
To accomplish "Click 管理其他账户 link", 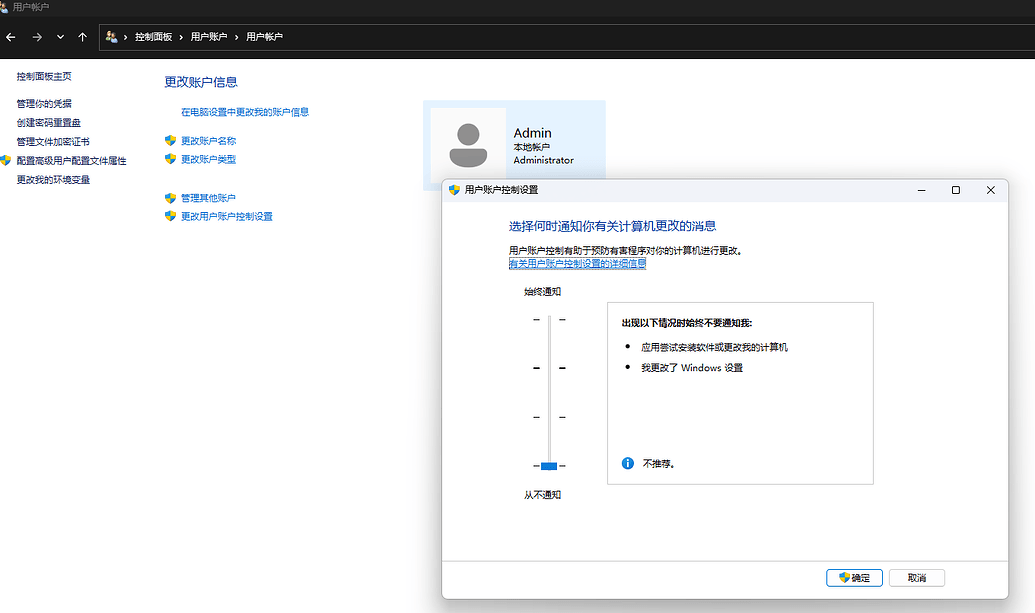I will point(209,198).
